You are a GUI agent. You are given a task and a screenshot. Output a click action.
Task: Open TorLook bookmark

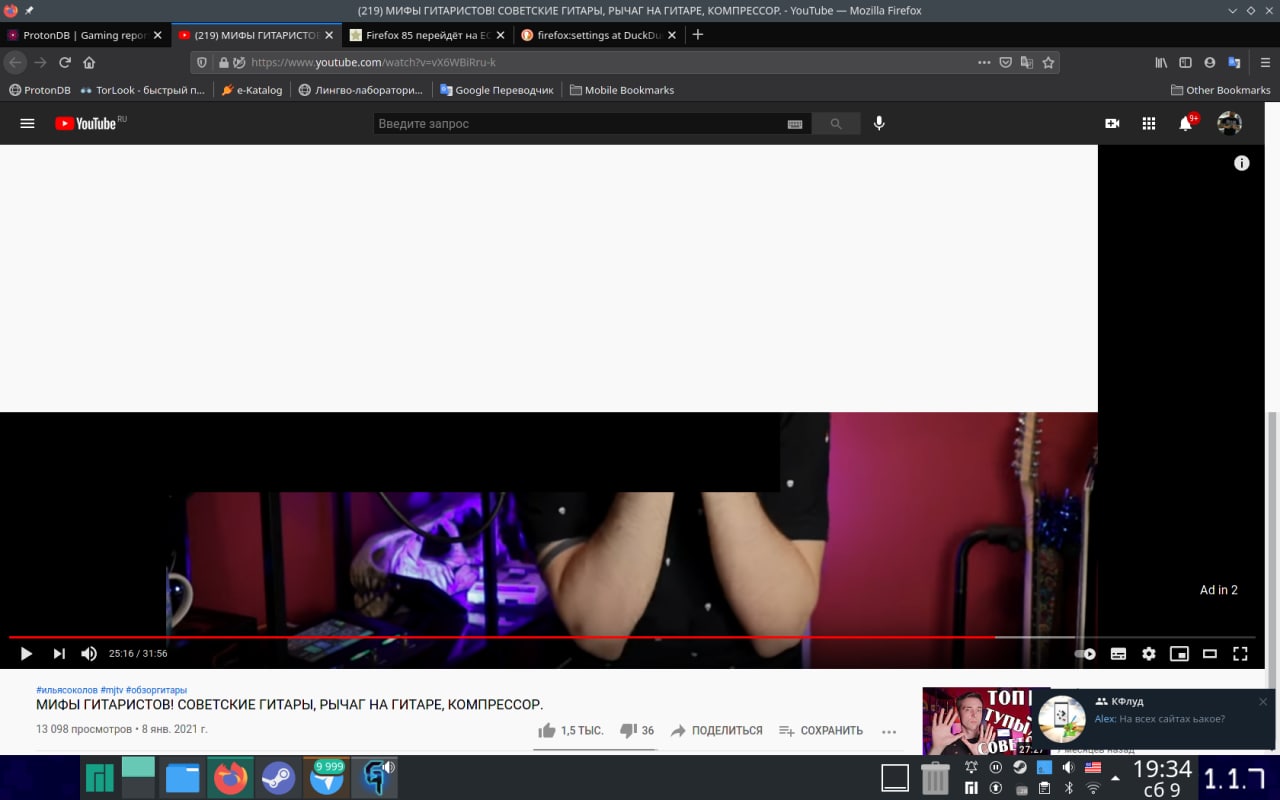tap(142, 90)
